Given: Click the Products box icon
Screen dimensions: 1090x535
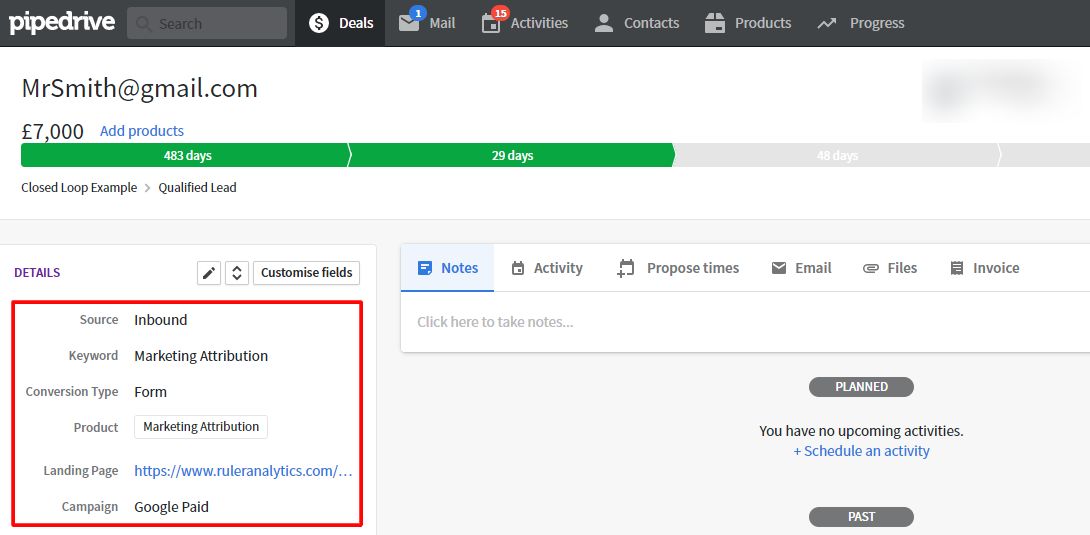Looking at the screenshot, I should click(715, 24).
